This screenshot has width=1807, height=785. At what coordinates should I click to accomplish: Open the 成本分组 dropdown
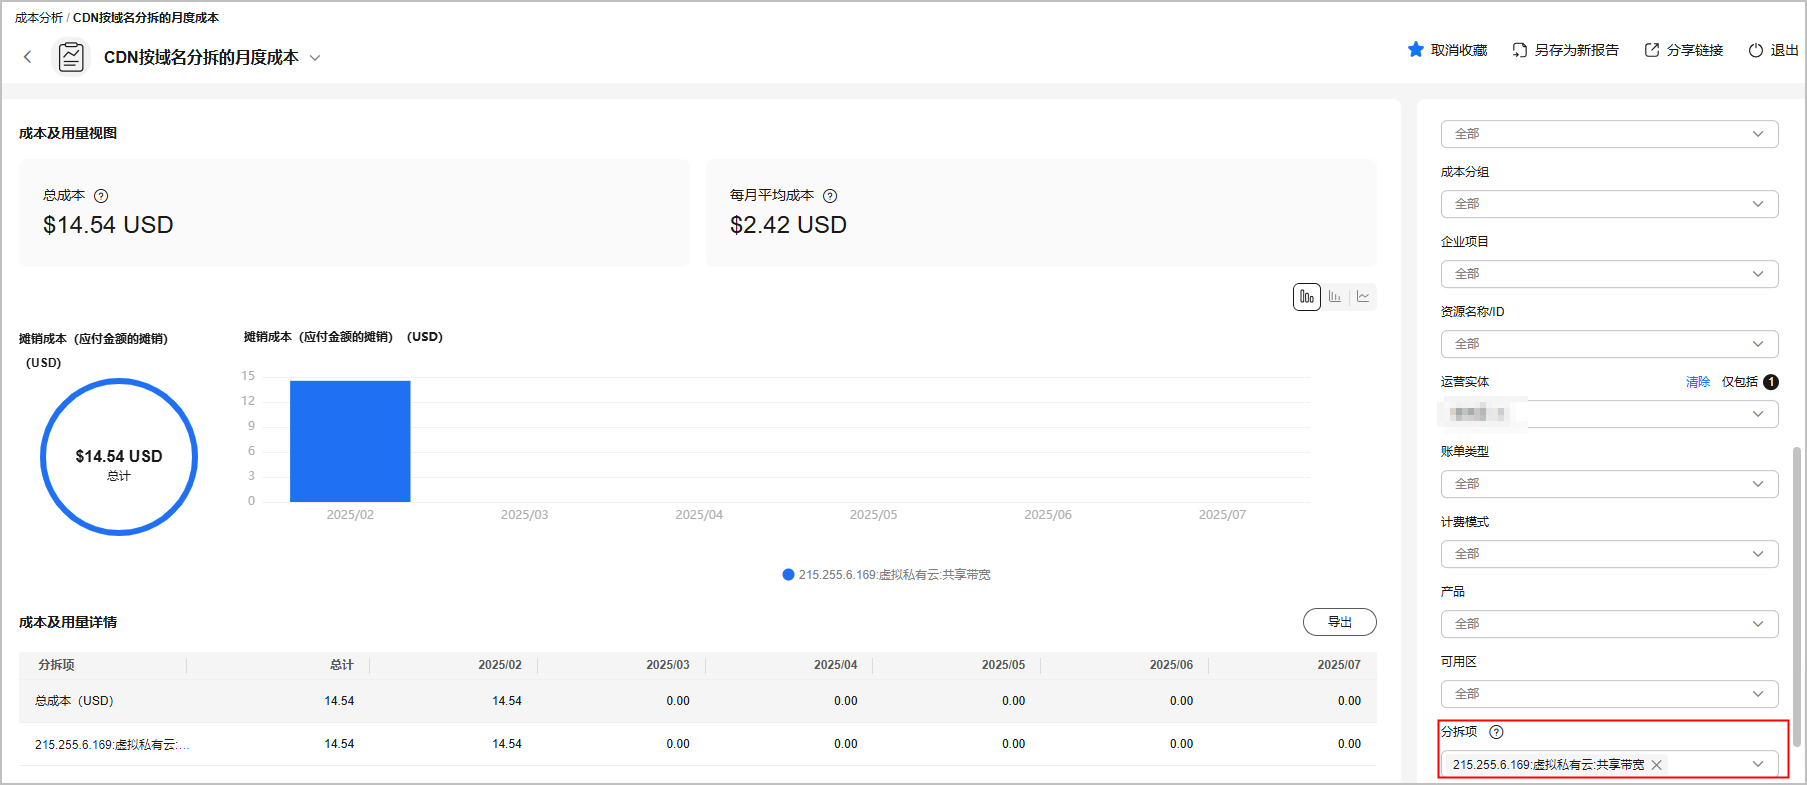1609,204
